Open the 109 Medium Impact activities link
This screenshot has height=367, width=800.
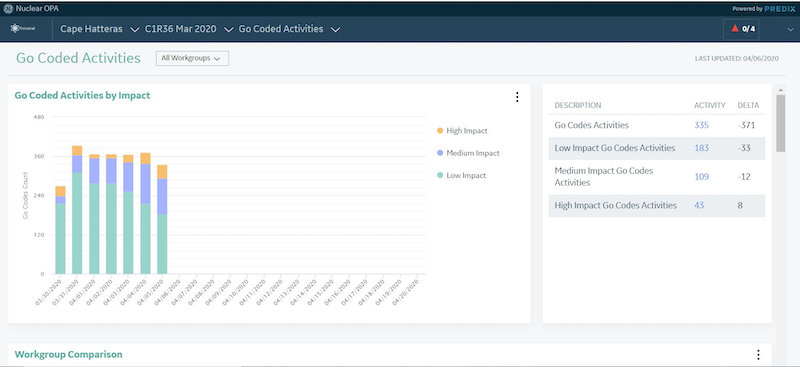coord(702,177)
